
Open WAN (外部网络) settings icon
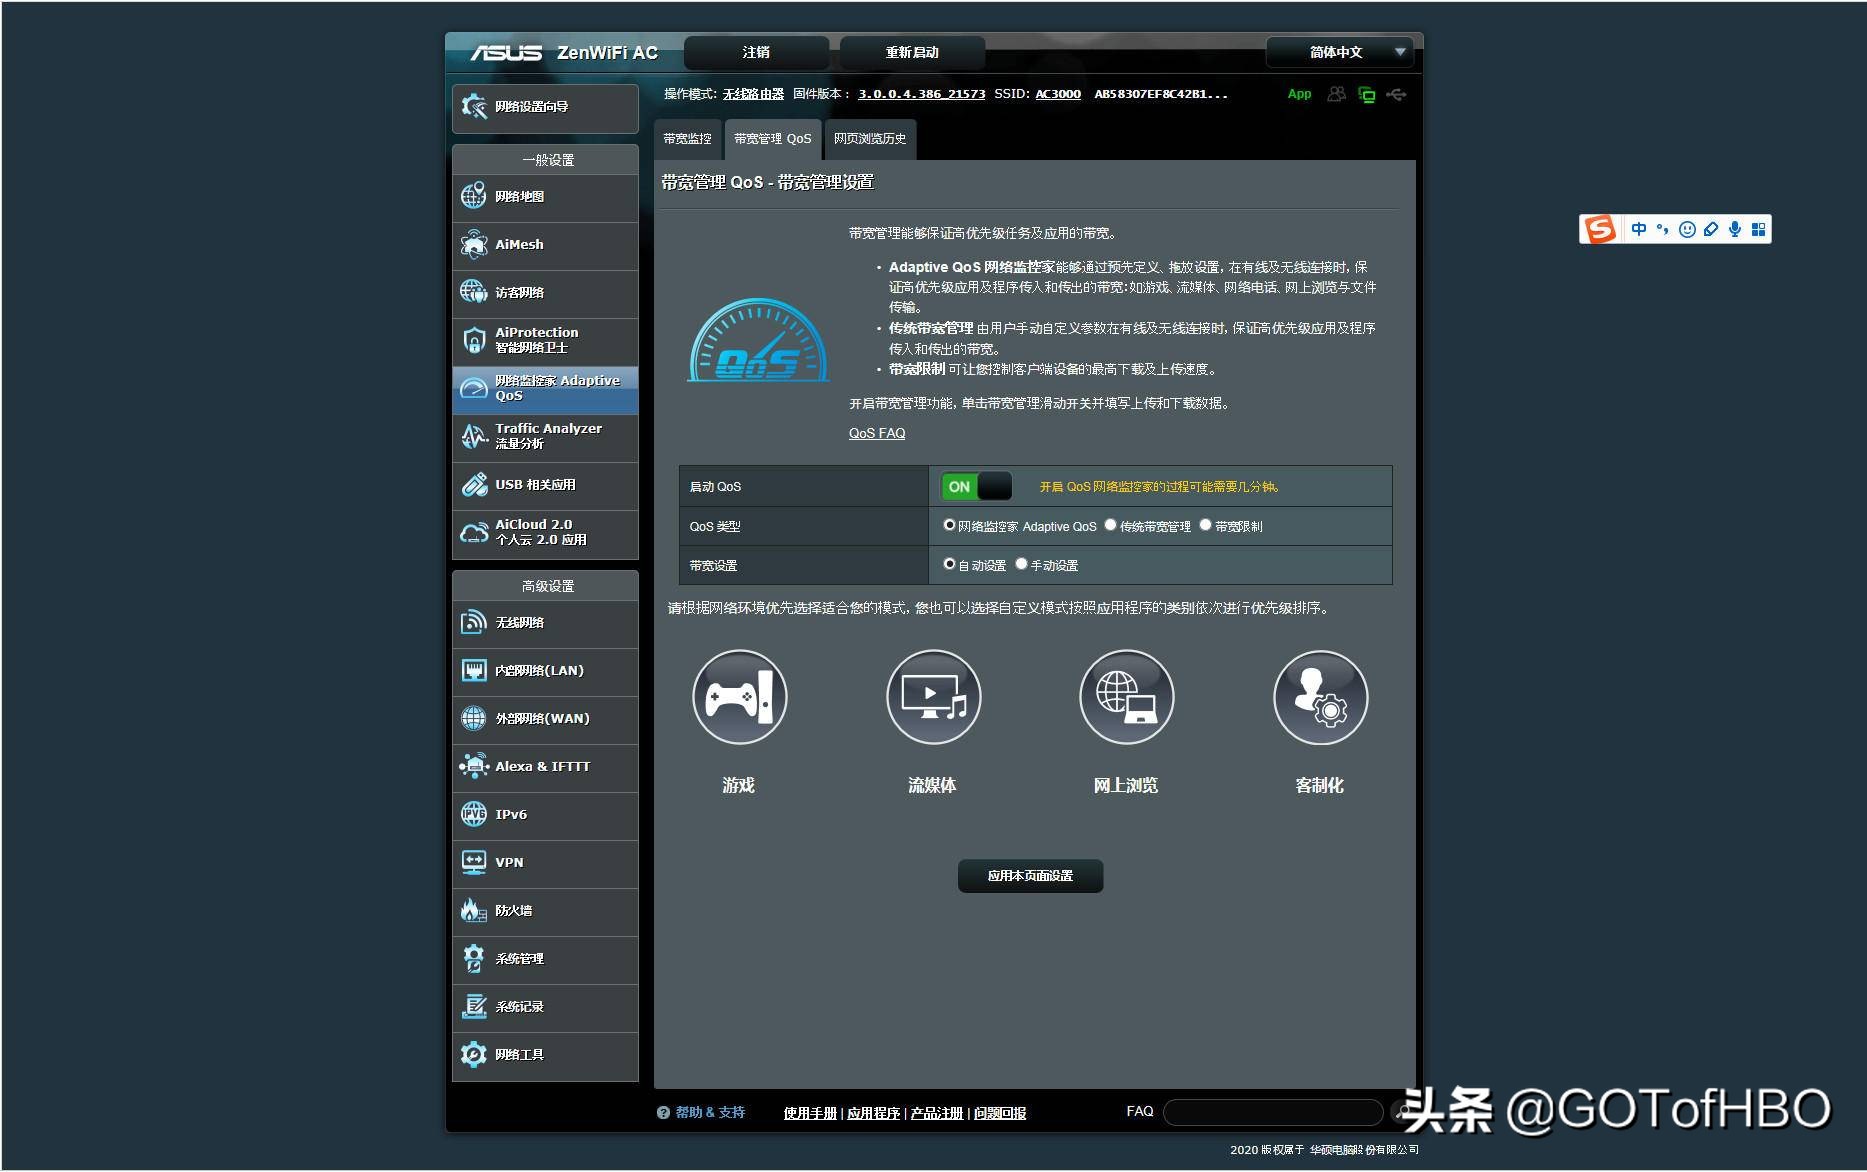(474, 718)
